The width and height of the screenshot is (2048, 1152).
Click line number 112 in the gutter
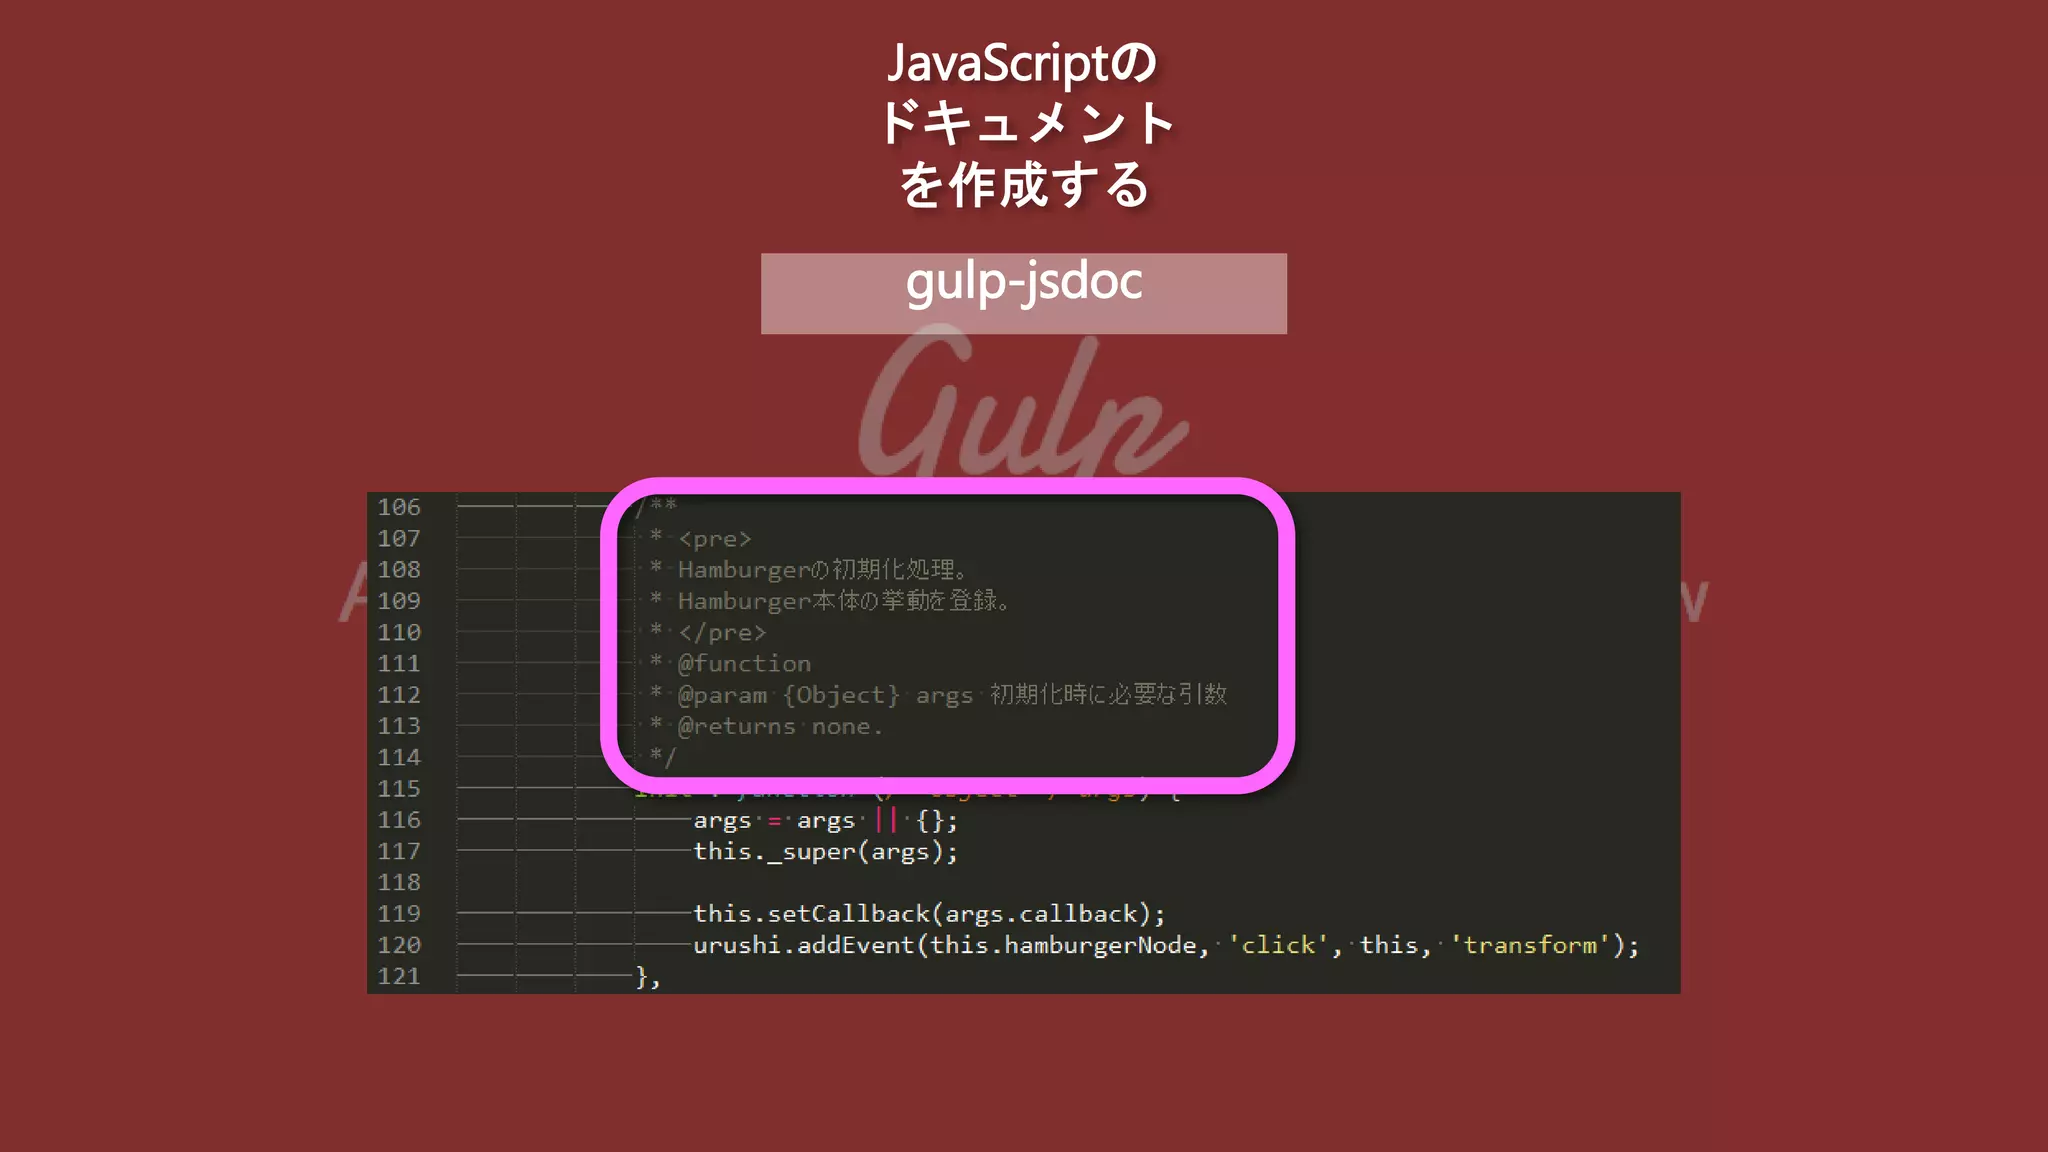pyautogui.click(x=399, y=694)
